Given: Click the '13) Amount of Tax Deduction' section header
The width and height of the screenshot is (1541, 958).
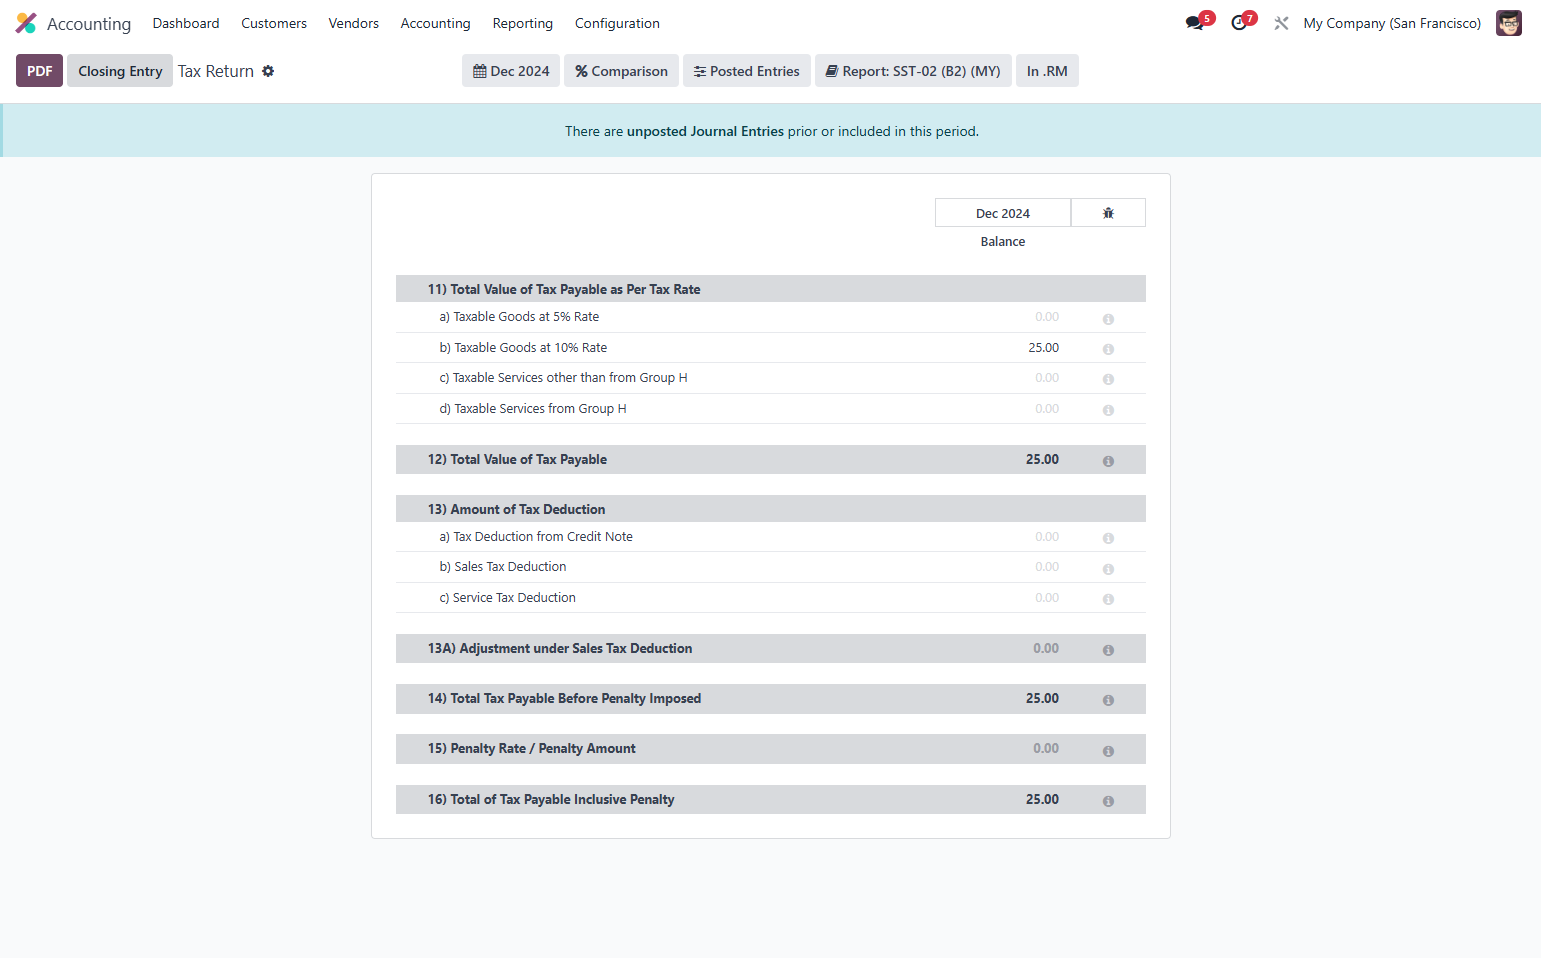Looking at the screenshot, I should [771, 509].
